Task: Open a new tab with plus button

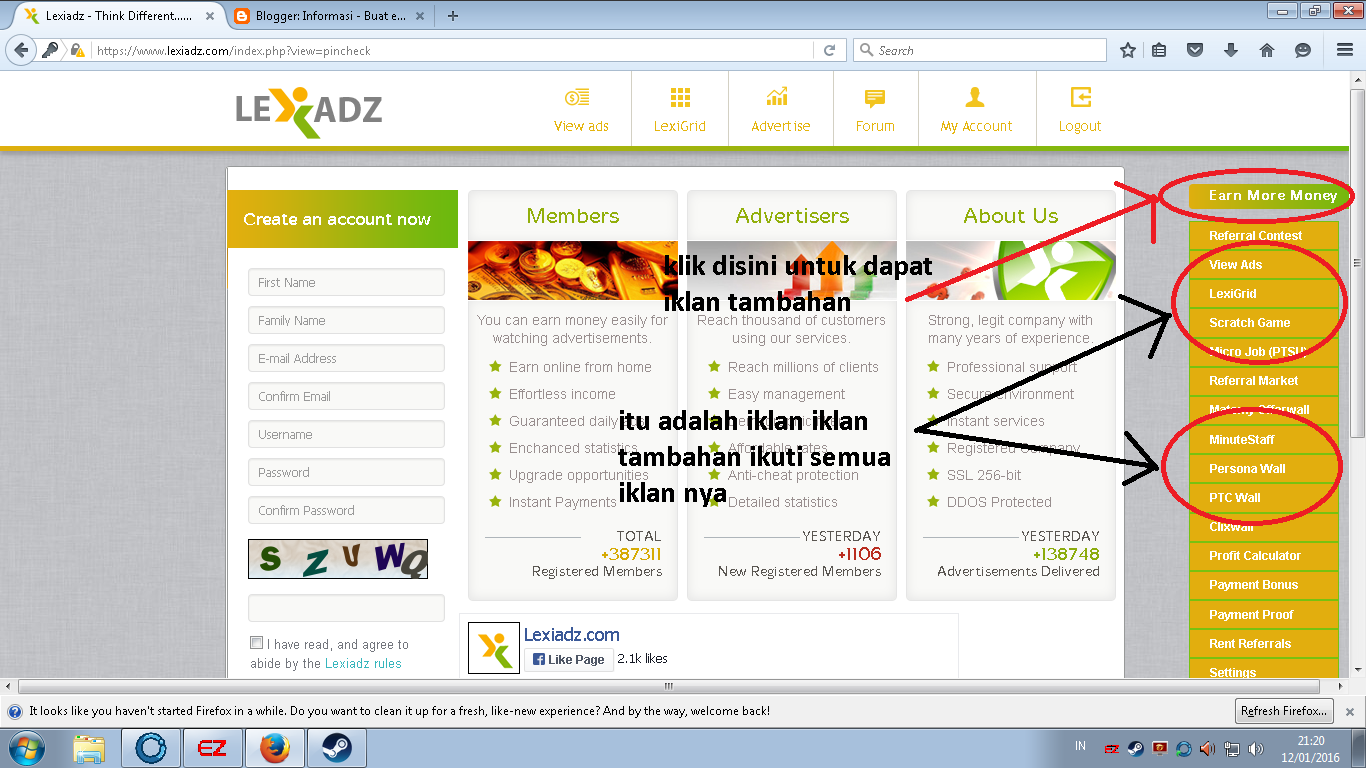Action: (453, 15)
